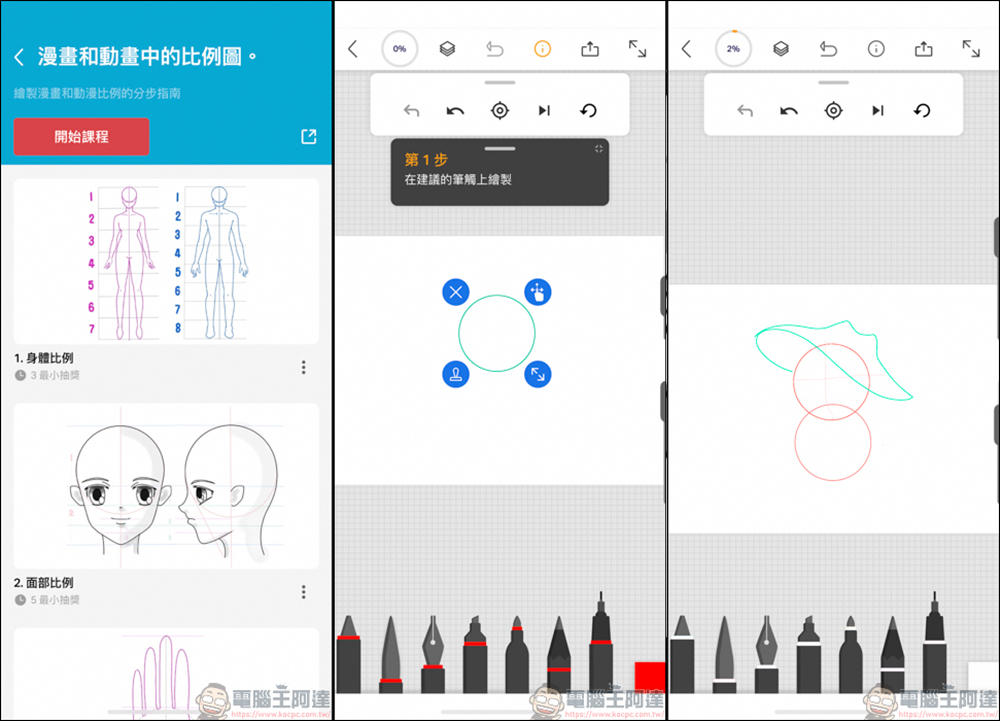The image size is (1000, 721).
Task: Open layers panel in the right drawing screen
Action: [781, 48]
